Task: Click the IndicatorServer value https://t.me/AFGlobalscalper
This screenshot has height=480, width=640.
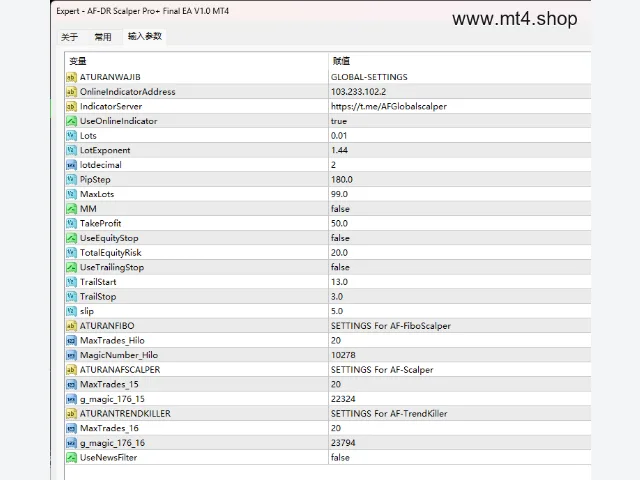Action: [x=389, y=107]
